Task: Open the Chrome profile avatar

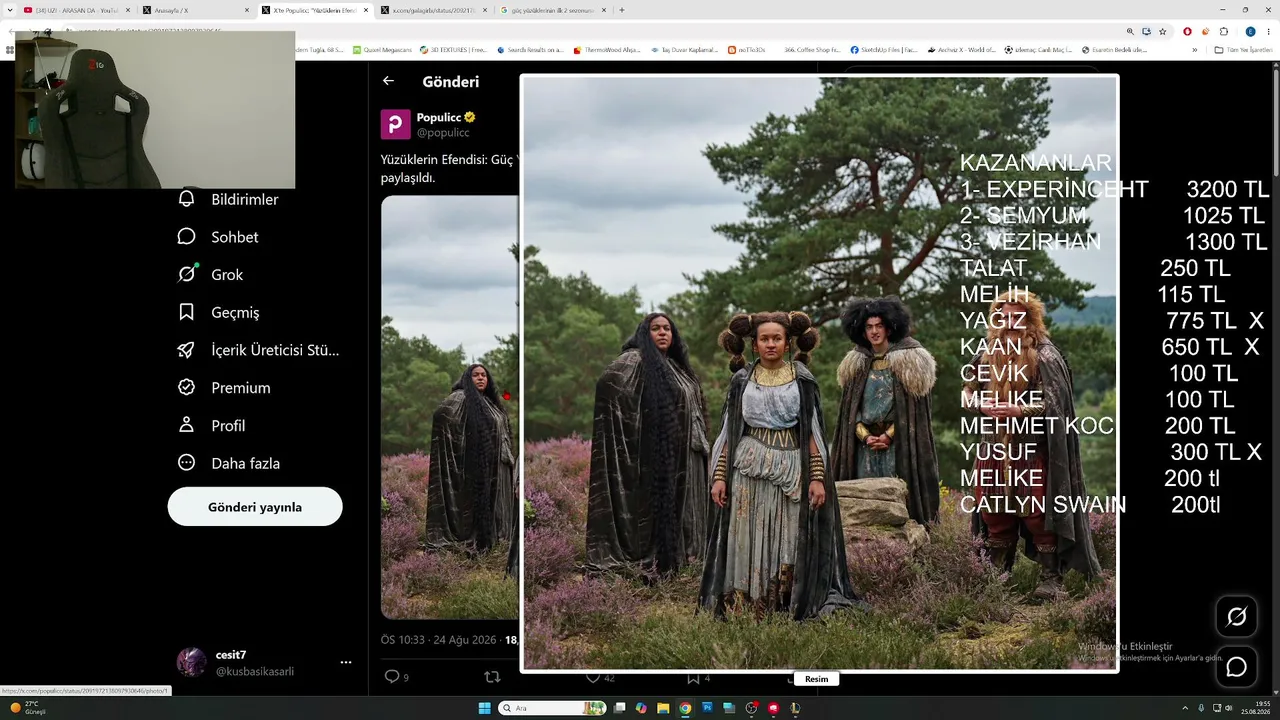Action: pos(1250,31)
